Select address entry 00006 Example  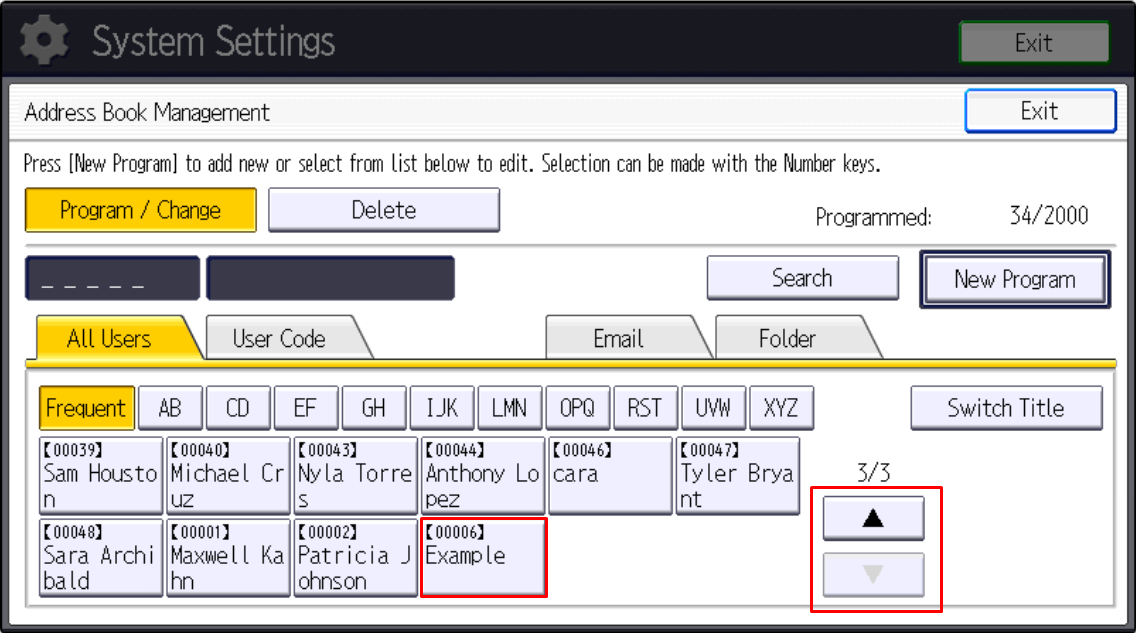tap(483, 558)
